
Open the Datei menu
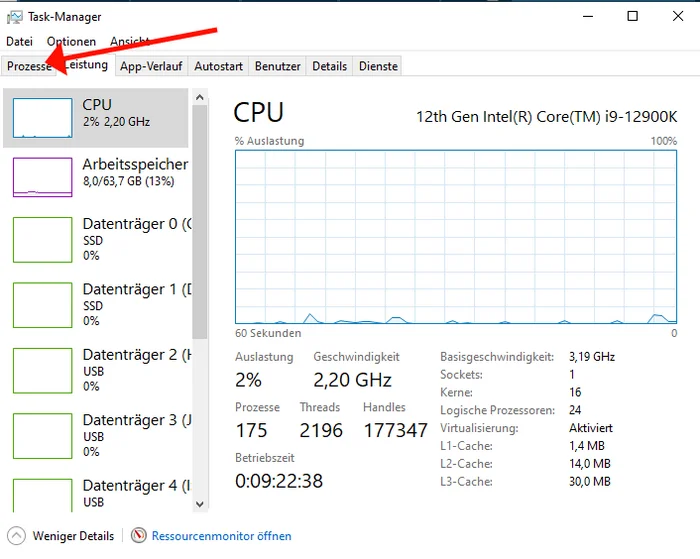point(19,42)
